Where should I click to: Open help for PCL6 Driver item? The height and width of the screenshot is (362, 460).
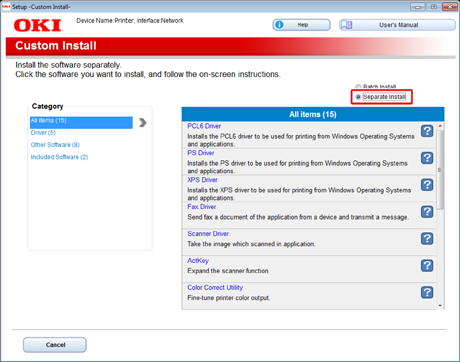427,131
